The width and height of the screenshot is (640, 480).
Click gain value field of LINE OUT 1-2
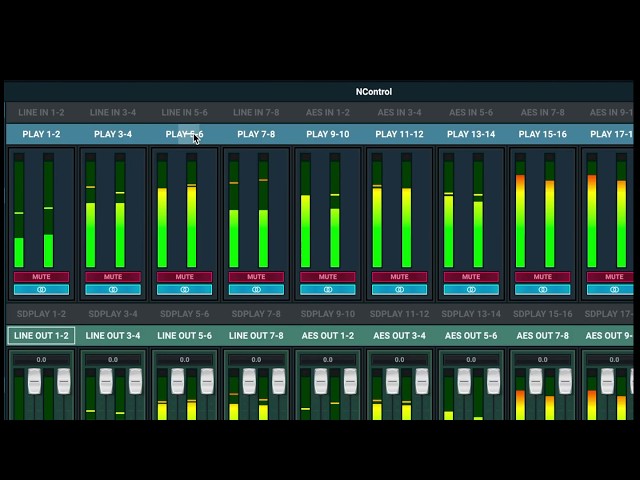[x=41, y=360]
